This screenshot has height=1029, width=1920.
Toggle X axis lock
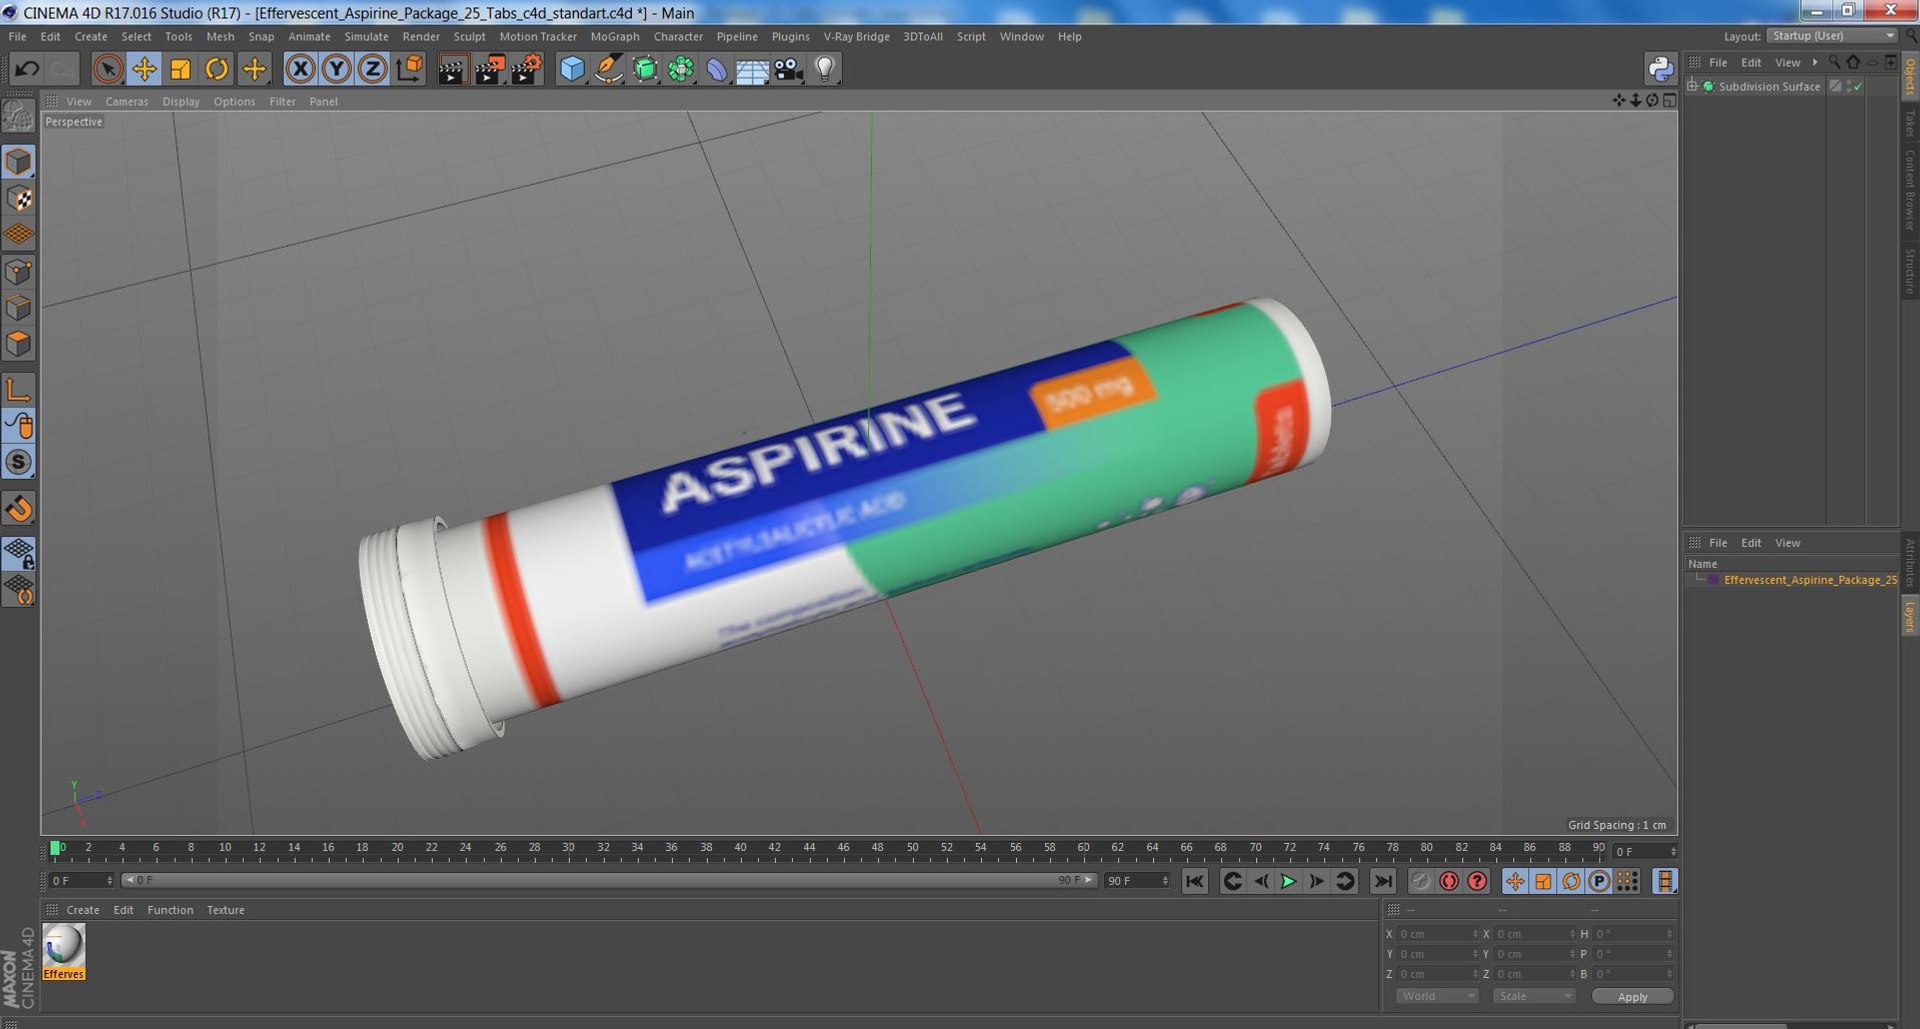(300, 69)
